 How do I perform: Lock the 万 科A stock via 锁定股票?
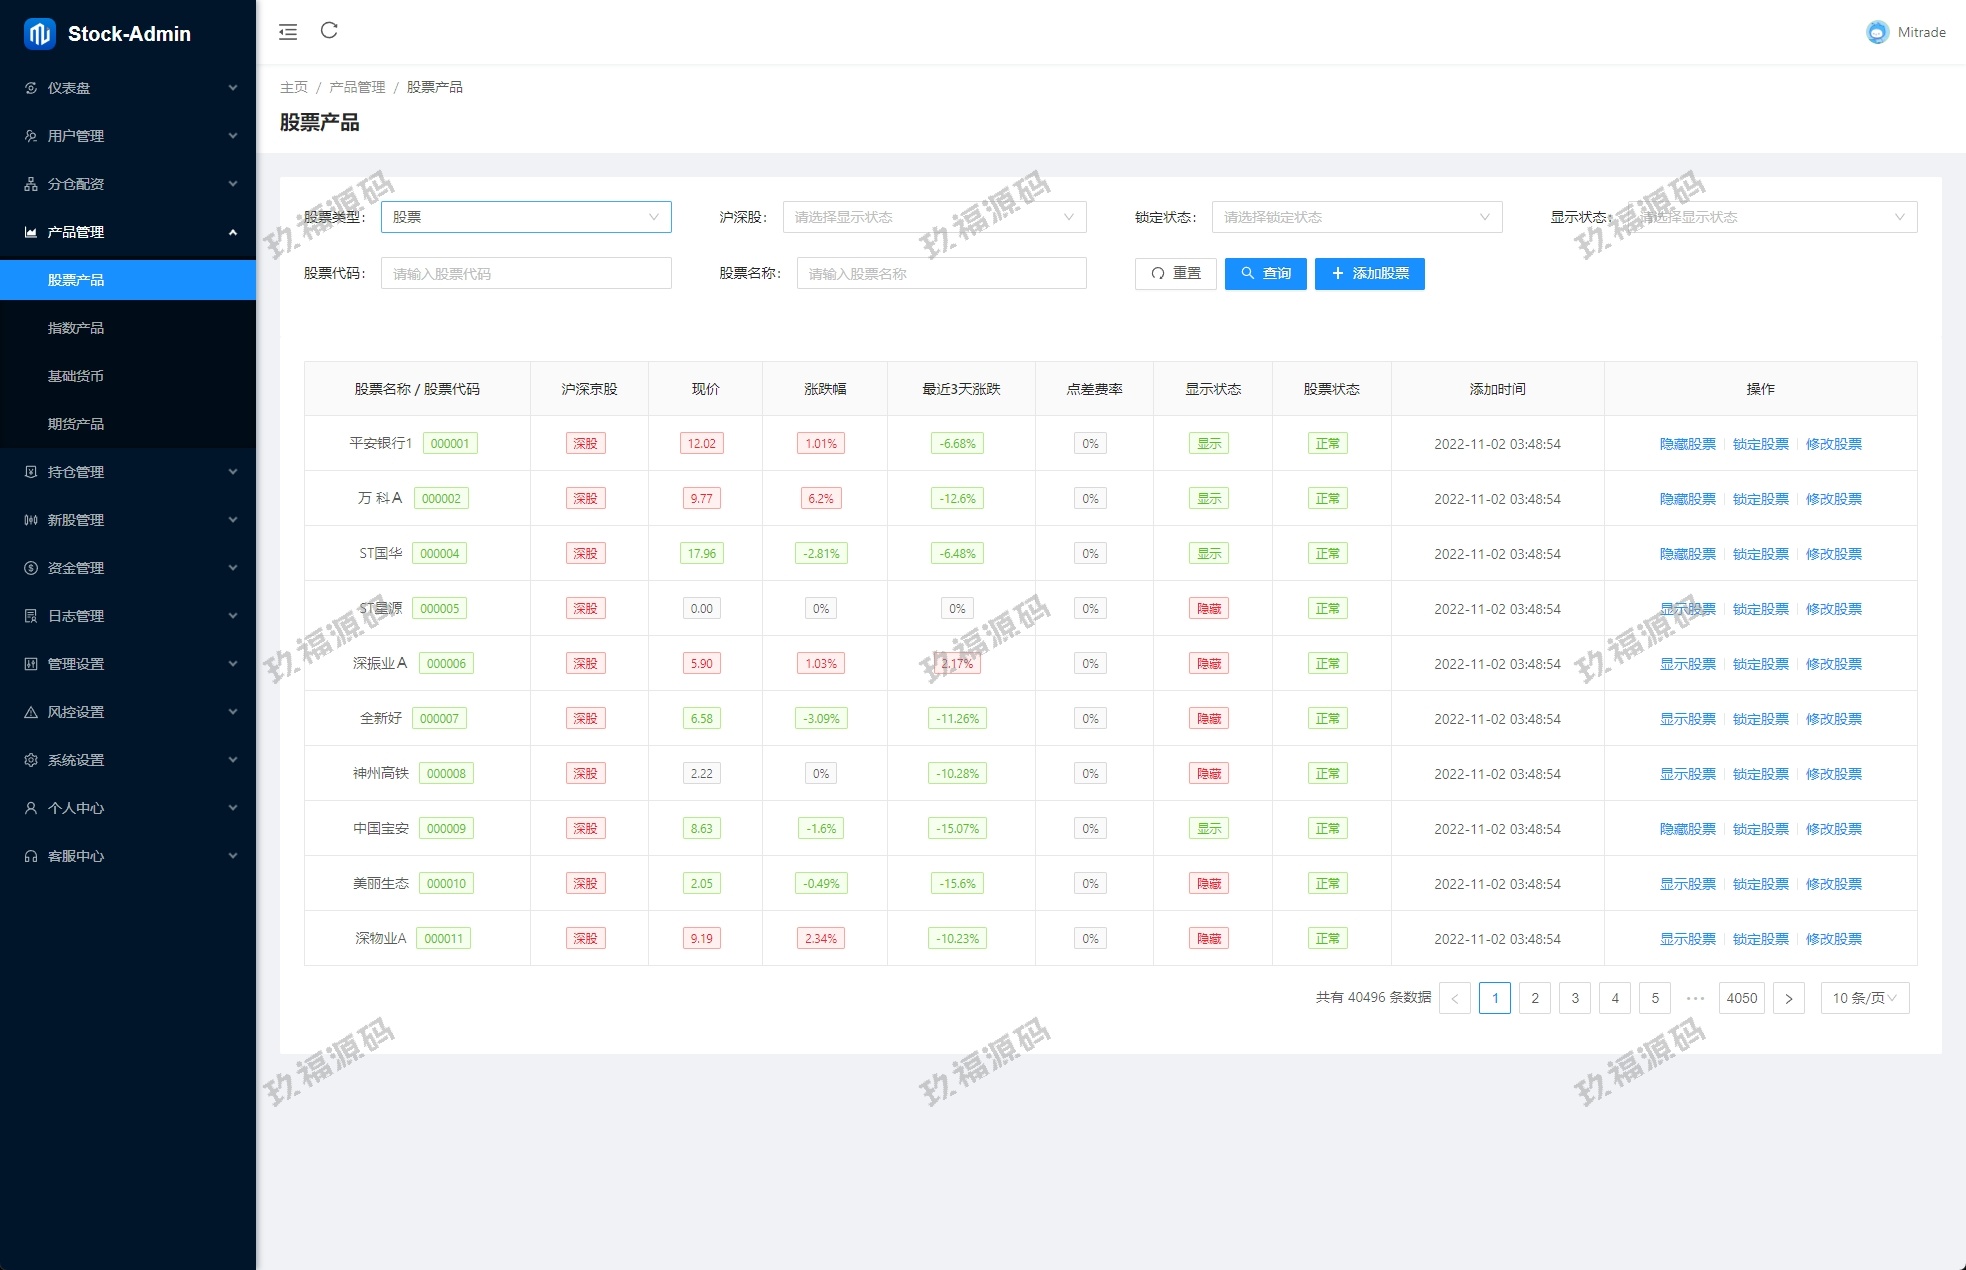tap(1760, 499)
